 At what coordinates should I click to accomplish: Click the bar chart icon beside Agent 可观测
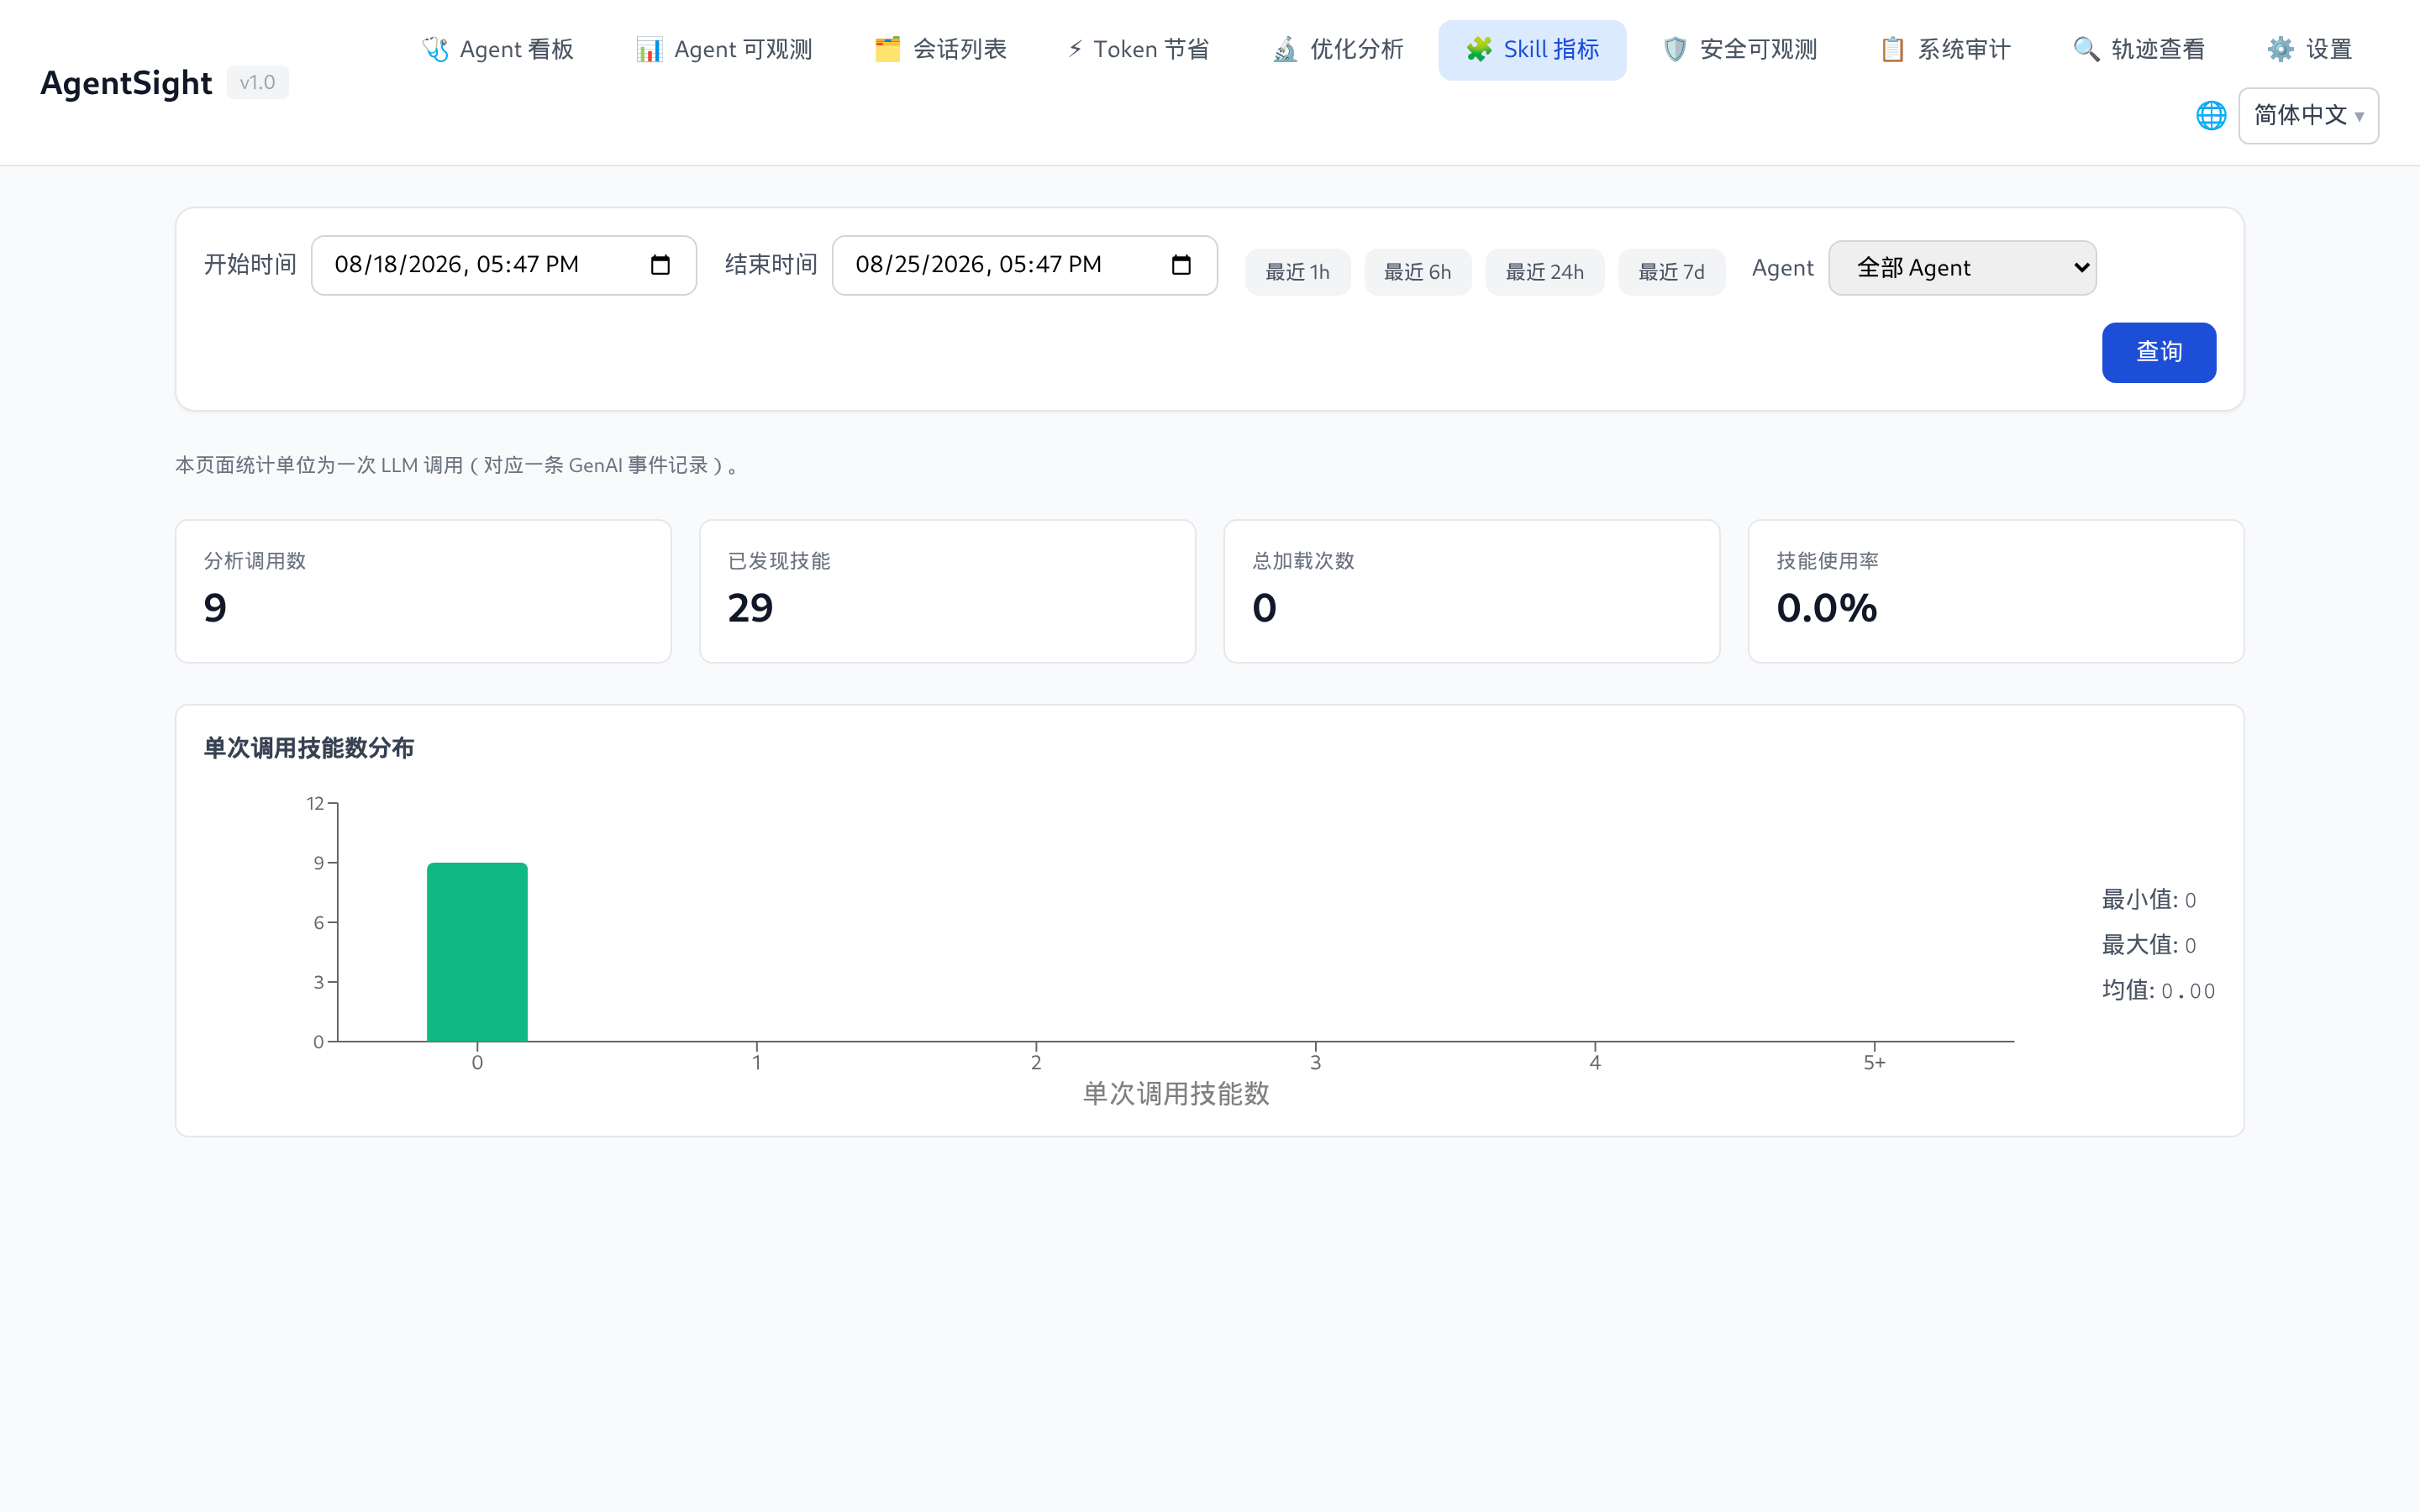click(649, 49)
